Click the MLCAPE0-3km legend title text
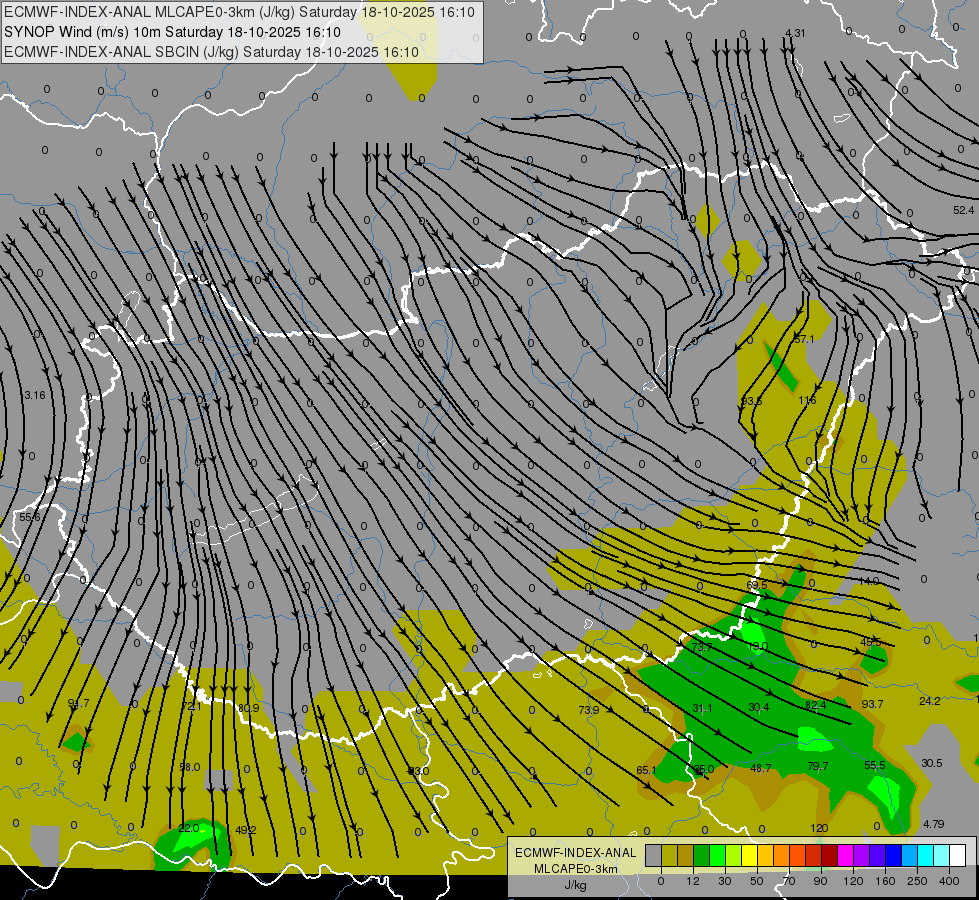 click(x=576, y=869)
